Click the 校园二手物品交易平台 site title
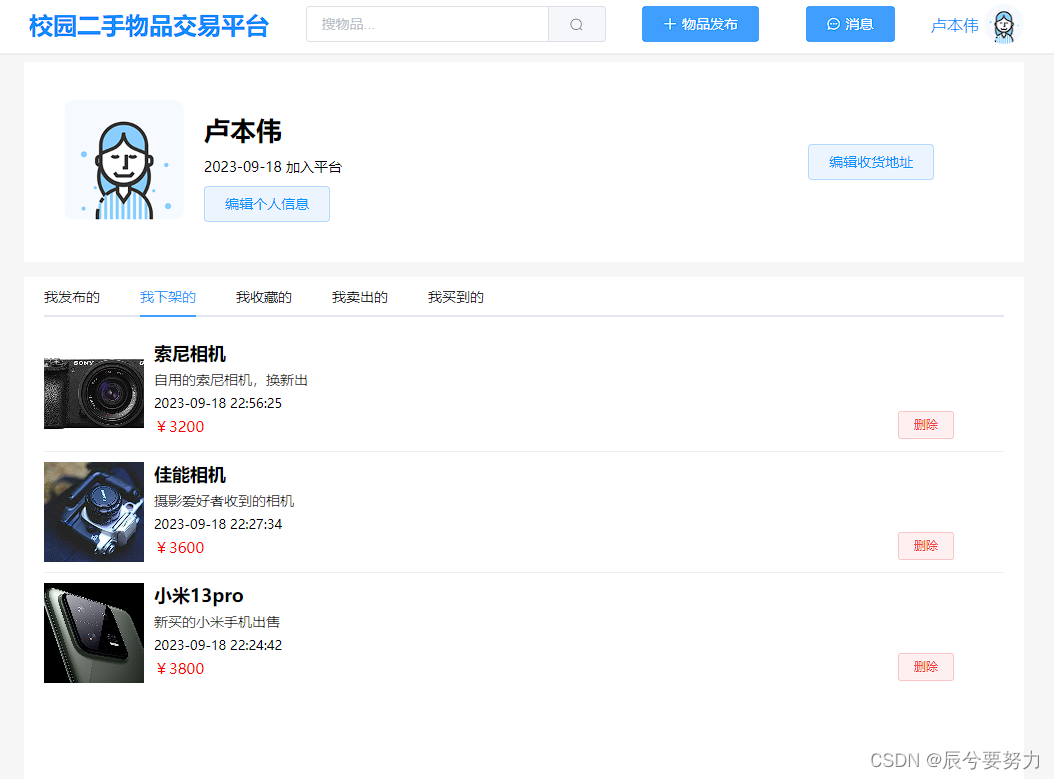The height and width of the screenshot is (779, 1054). pyautogui.click(x=149, y=26)
